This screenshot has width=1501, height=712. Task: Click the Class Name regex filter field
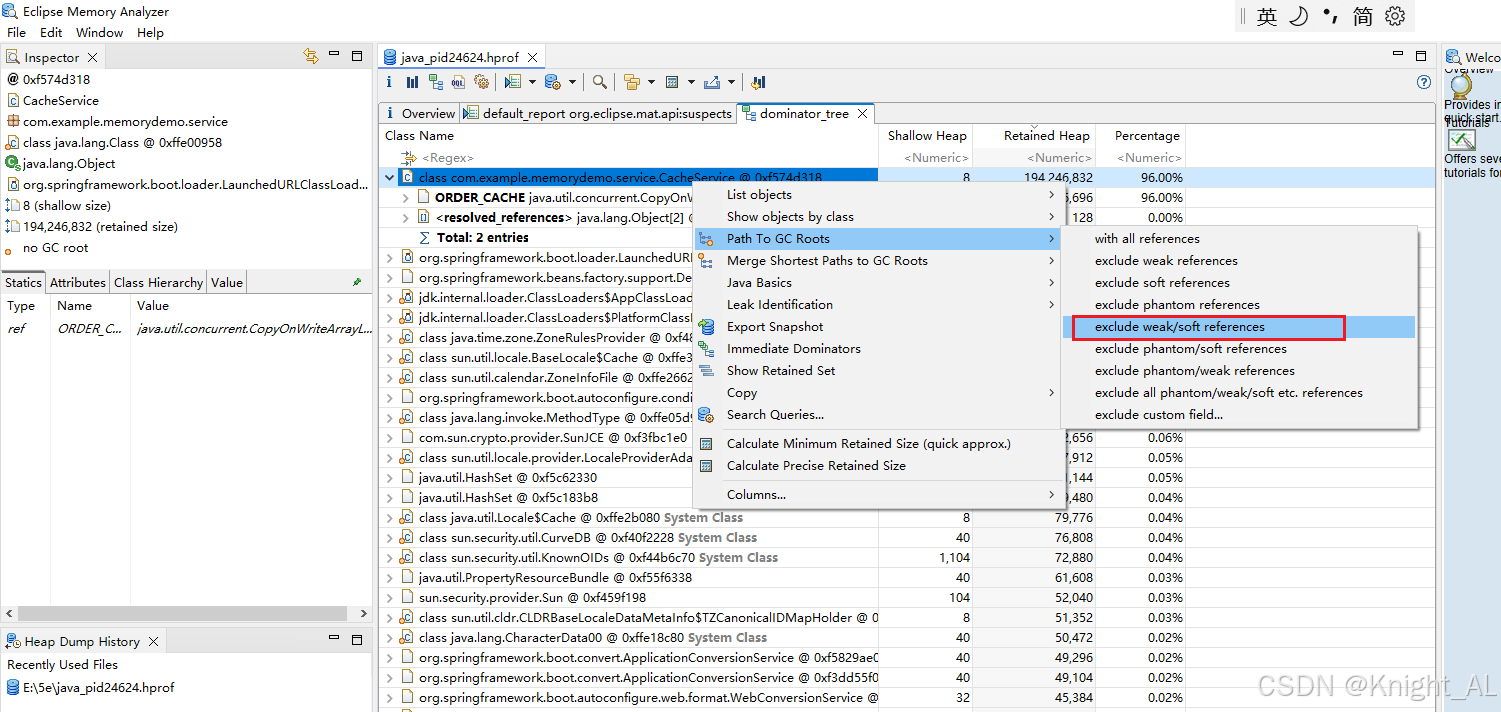click(x=630, y=158)
